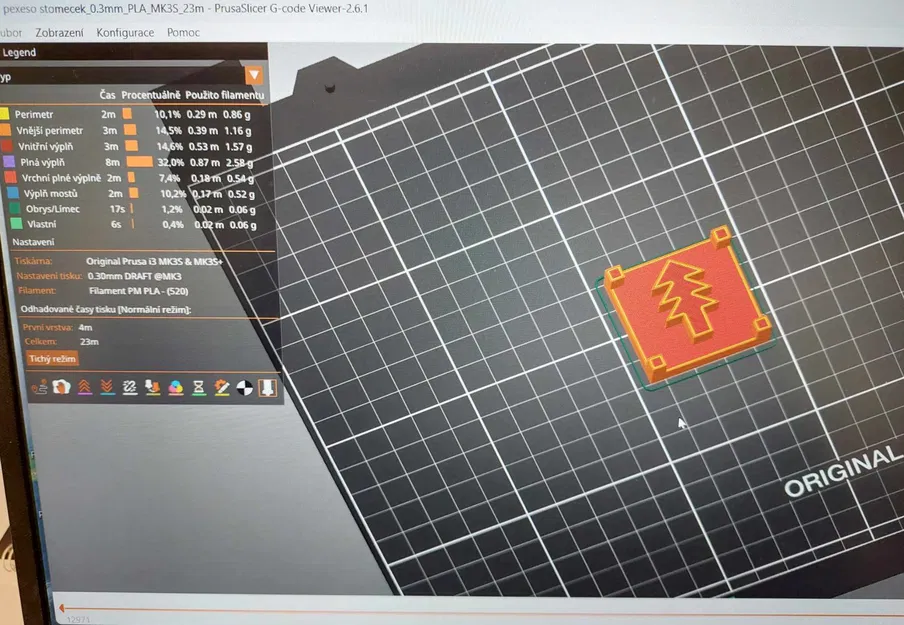Open the Konfigurace menu
The height and width of the screenshot is (625, 904).
(x=125, y=33)
